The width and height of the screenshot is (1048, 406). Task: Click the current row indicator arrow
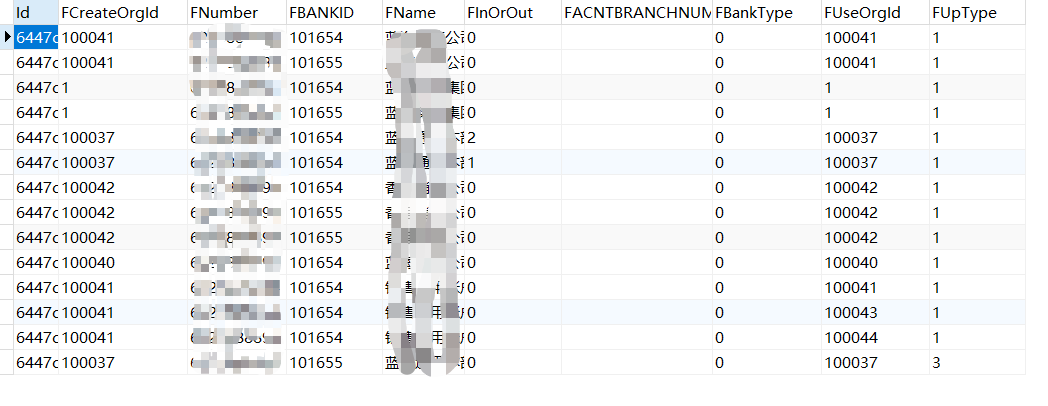pos(8,38)
